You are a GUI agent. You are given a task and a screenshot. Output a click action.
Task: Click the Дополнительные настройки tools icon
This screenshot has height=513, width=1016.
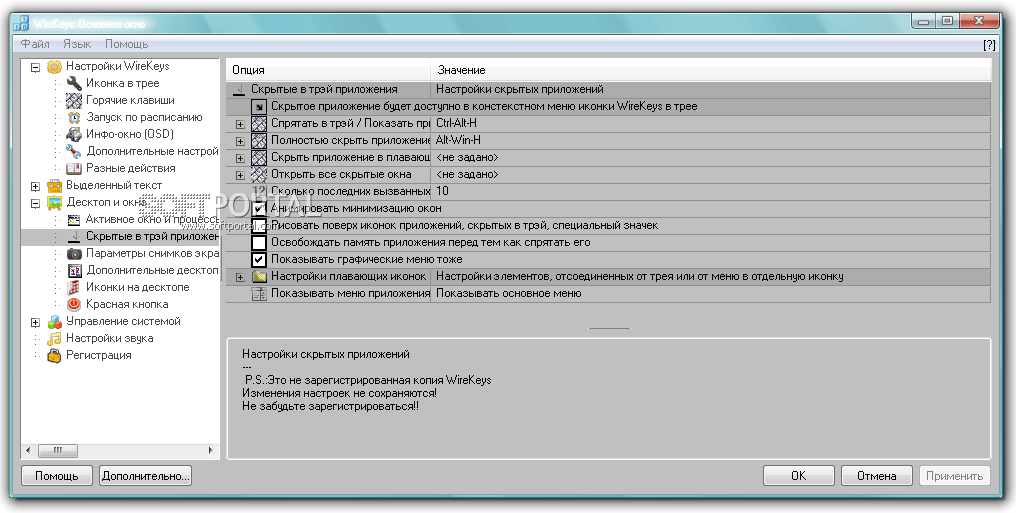[75, 151]
